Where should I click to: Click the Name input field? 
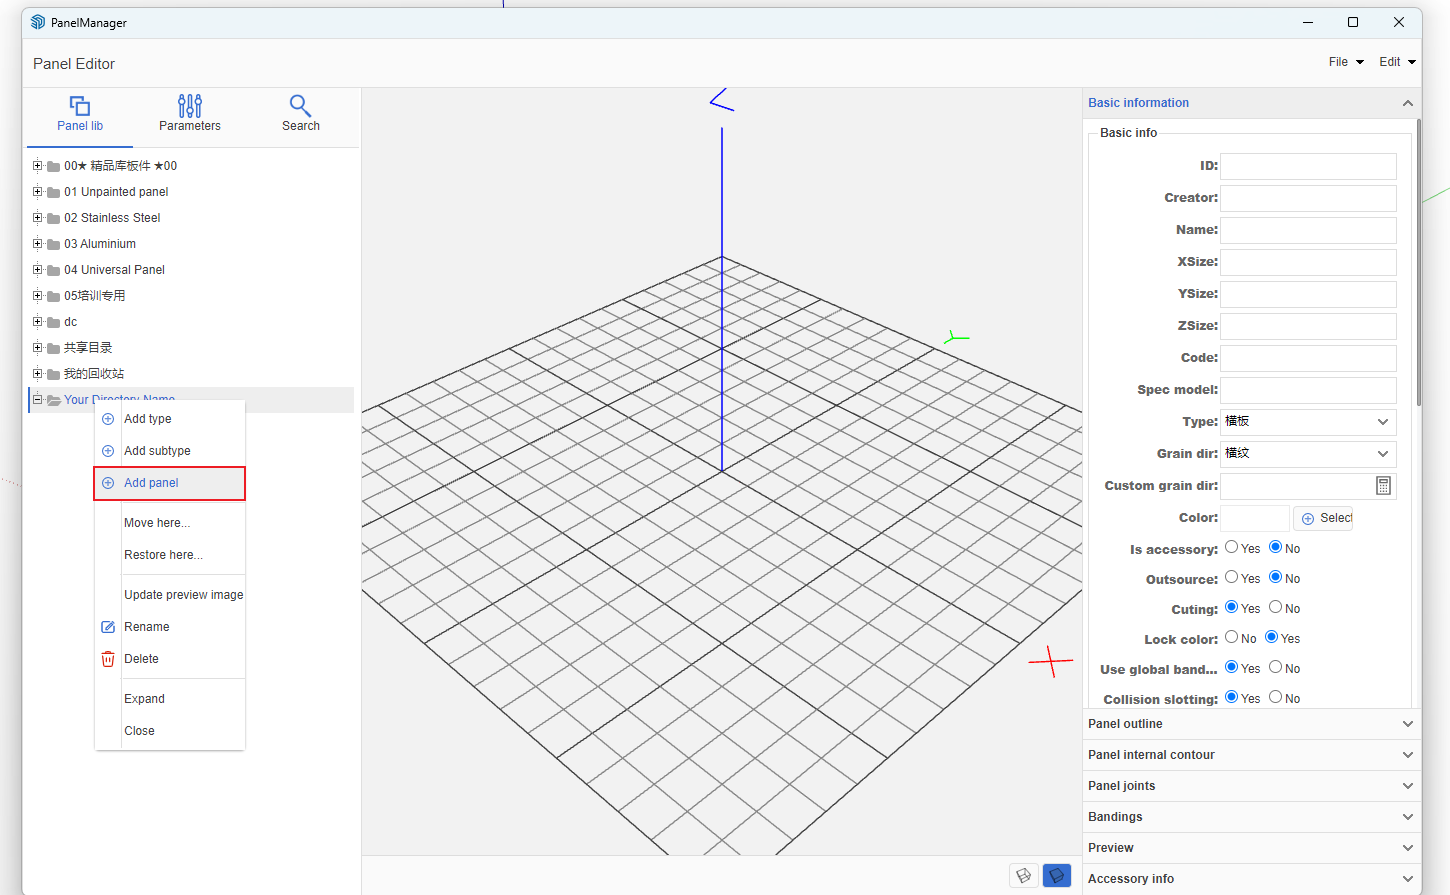tap(1308, 230)
